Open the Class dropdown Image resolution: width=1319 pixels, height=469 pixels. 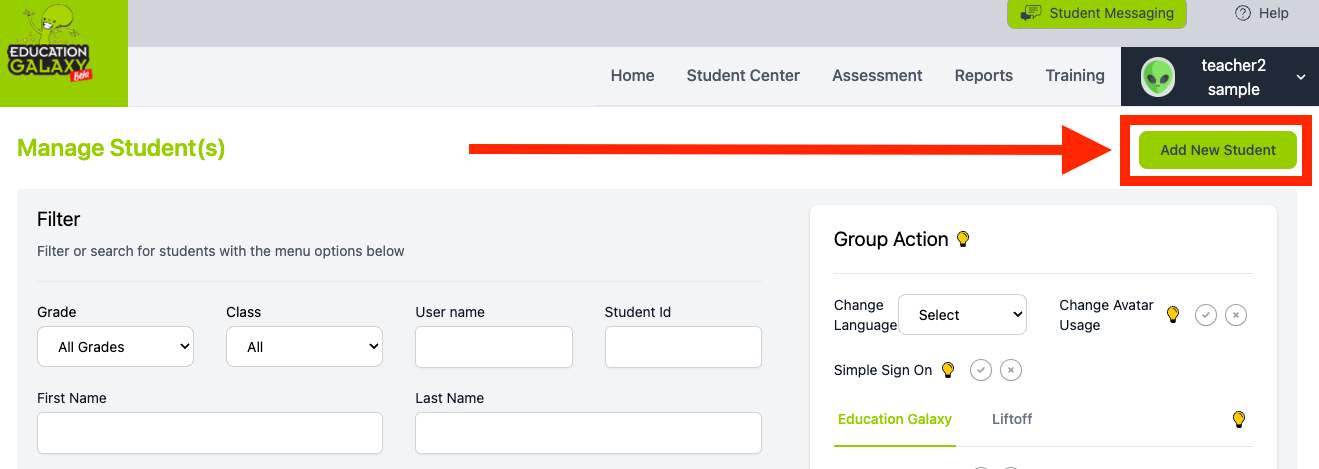pos(304,347)
